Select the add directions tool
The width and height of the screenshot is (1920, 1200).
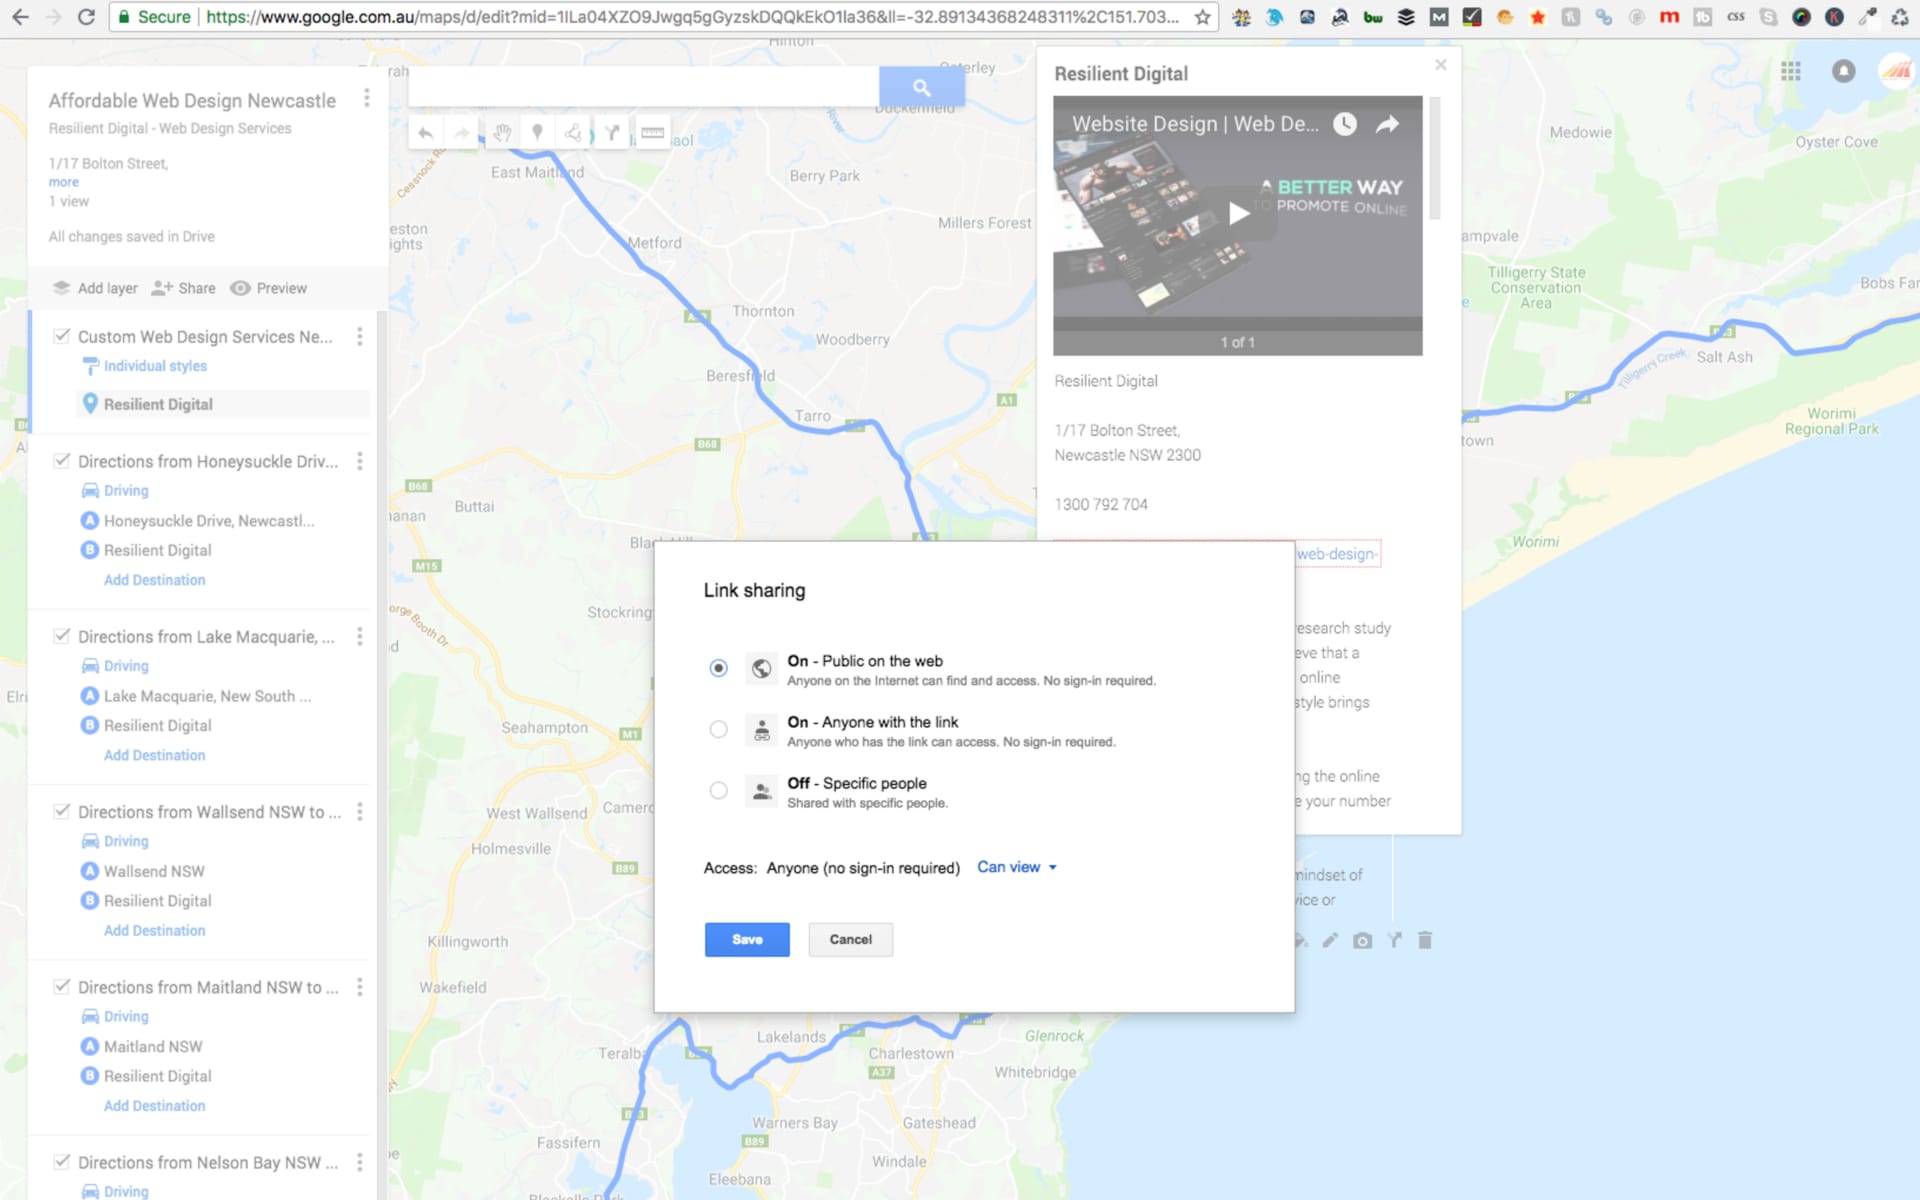(612, 133)
